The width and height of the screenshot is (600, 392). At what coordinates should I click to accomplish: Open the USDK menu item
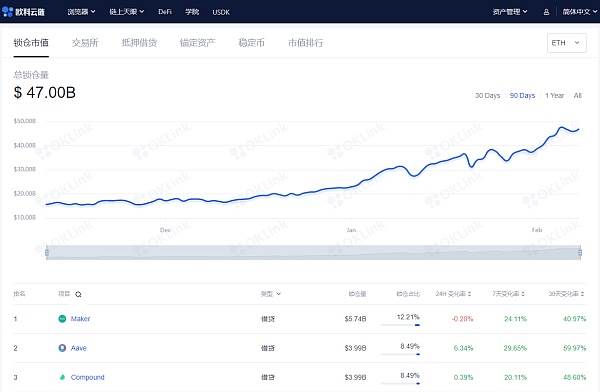point(221,12)
